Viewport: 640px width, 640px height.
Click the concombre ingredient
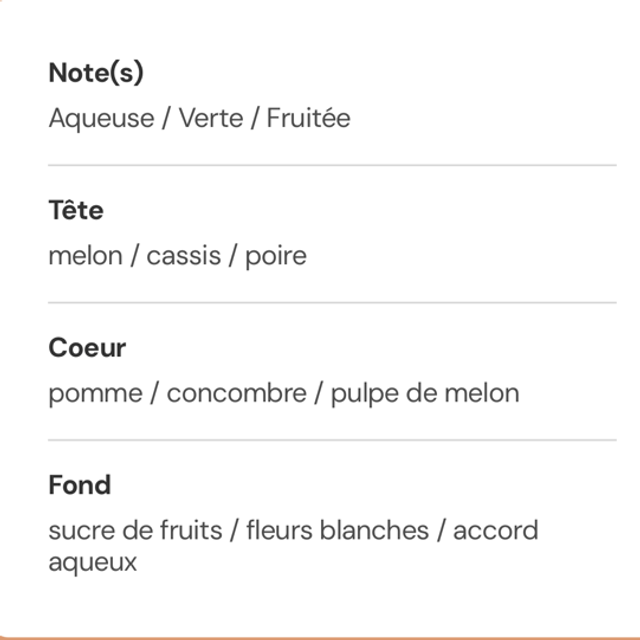click(236, 392)
